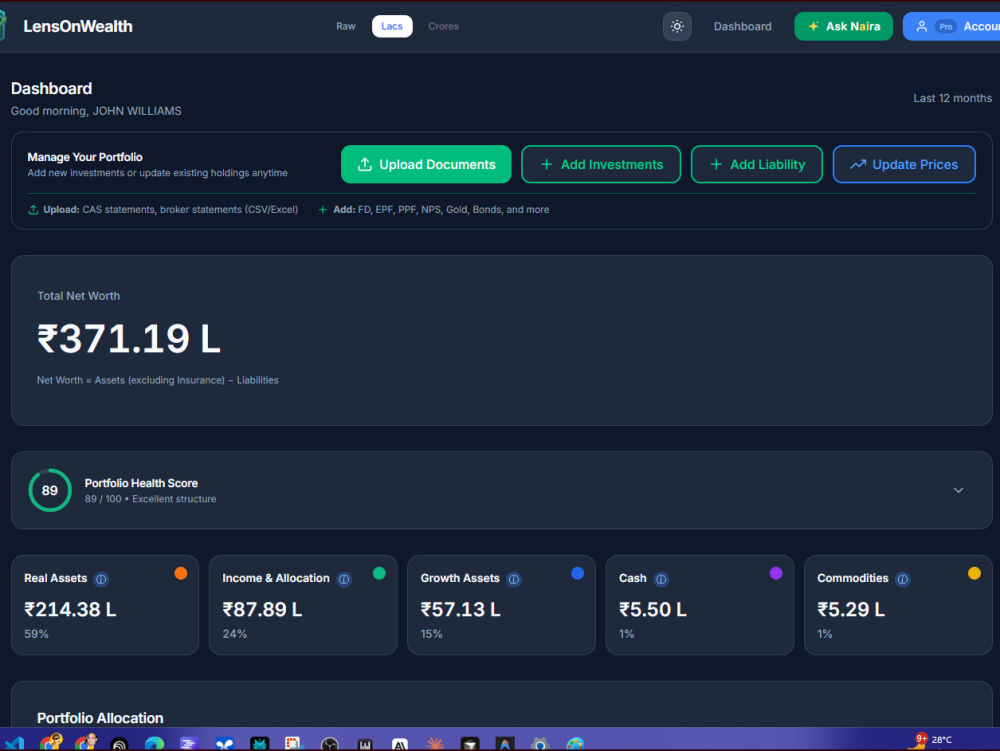Click the Update Prices button
1000x751 pixels.
coord(904,164)
